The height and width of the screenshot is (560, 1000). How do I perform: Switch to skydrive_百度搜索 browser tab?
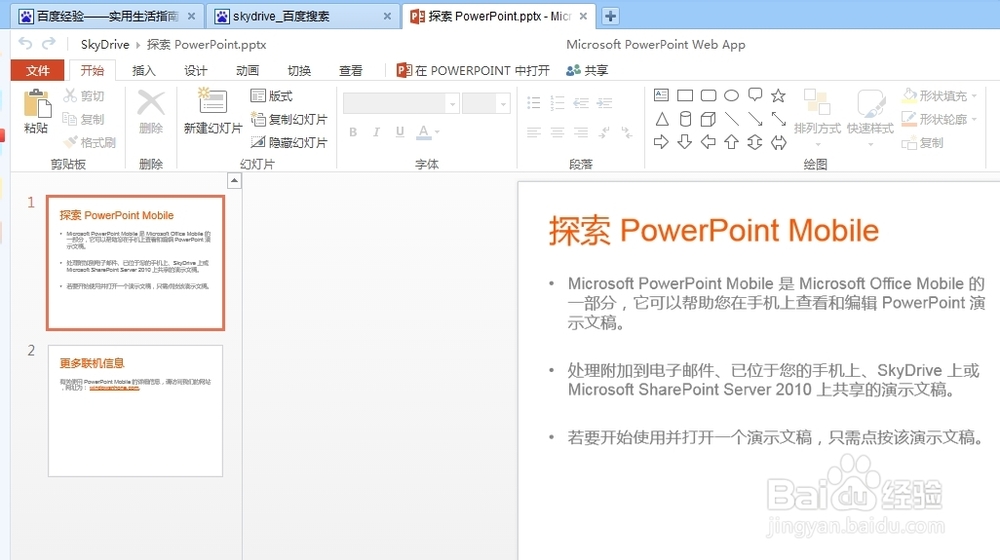(x=302, y=16)
